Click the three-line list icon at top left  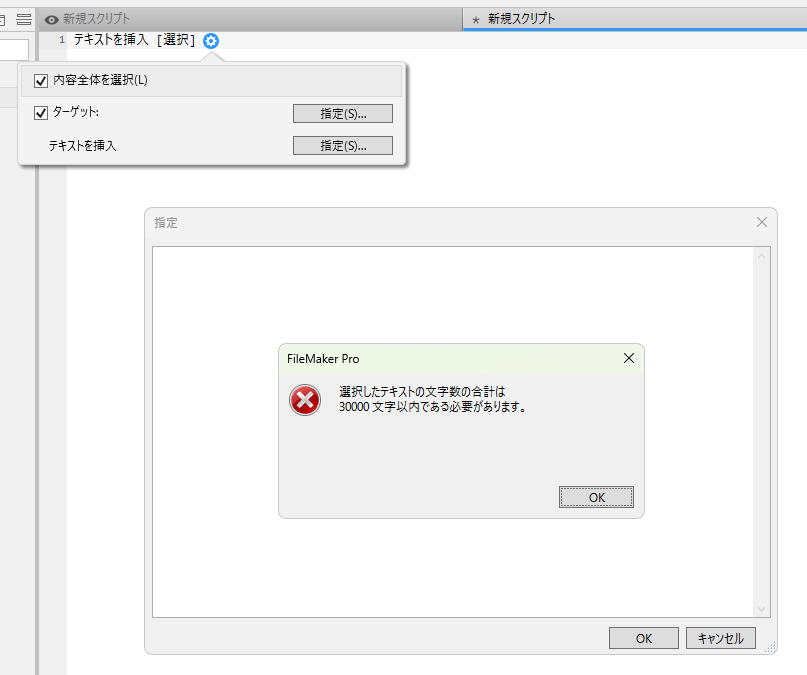coord(24,20)
